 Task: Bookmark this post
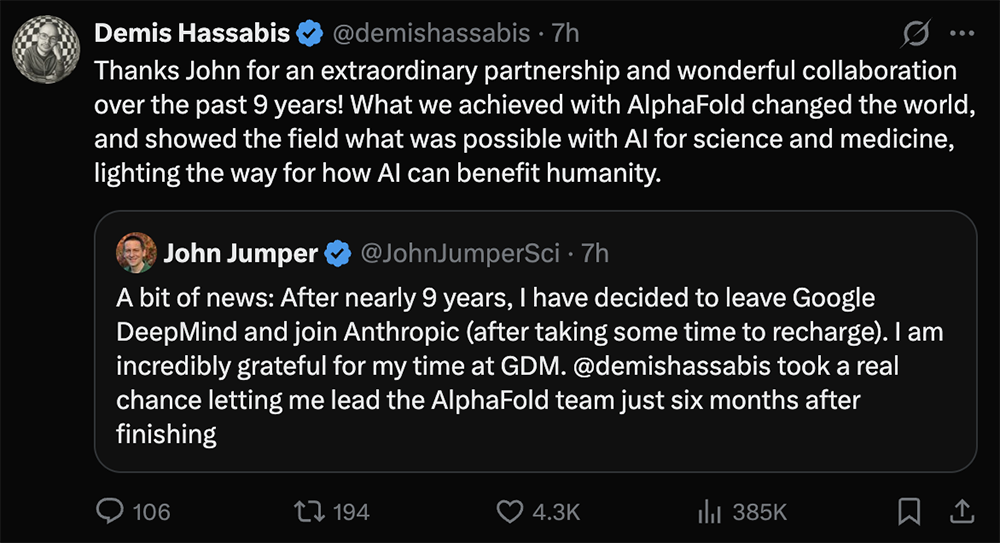click(909, 511)
